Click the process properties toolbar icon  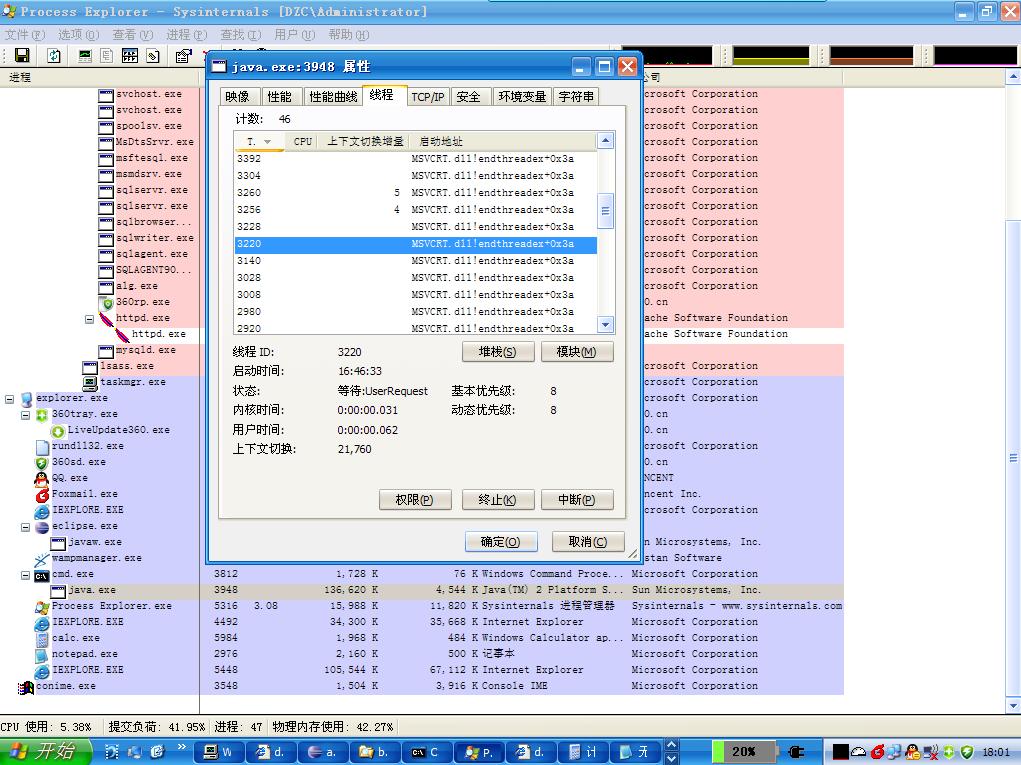point(182,55)
